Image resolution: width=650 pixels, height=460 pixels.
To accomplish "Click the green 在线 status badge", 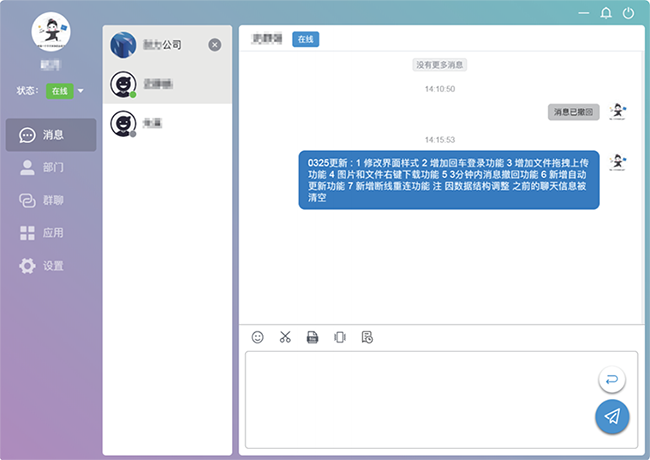I will click(x=59, y=91).
